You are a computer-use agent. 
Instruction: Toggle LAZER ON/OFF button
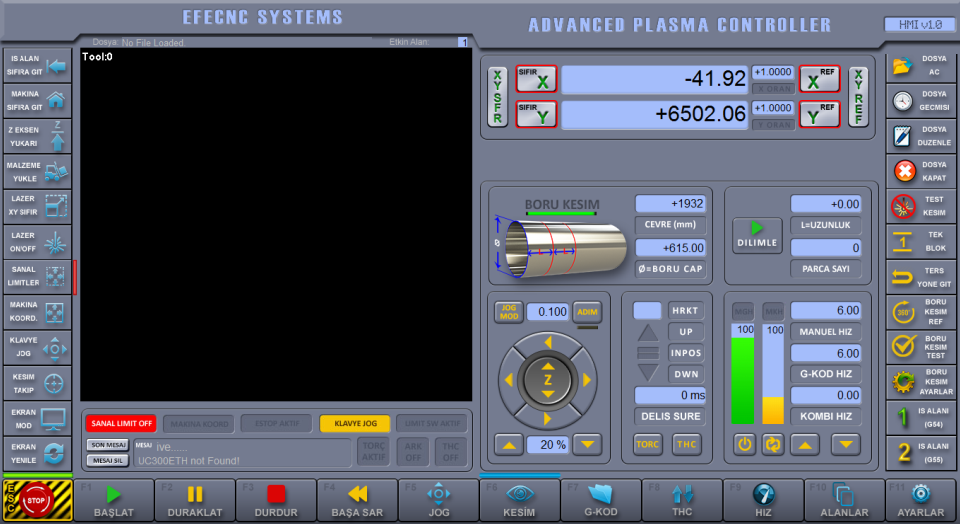click(37, 242)
